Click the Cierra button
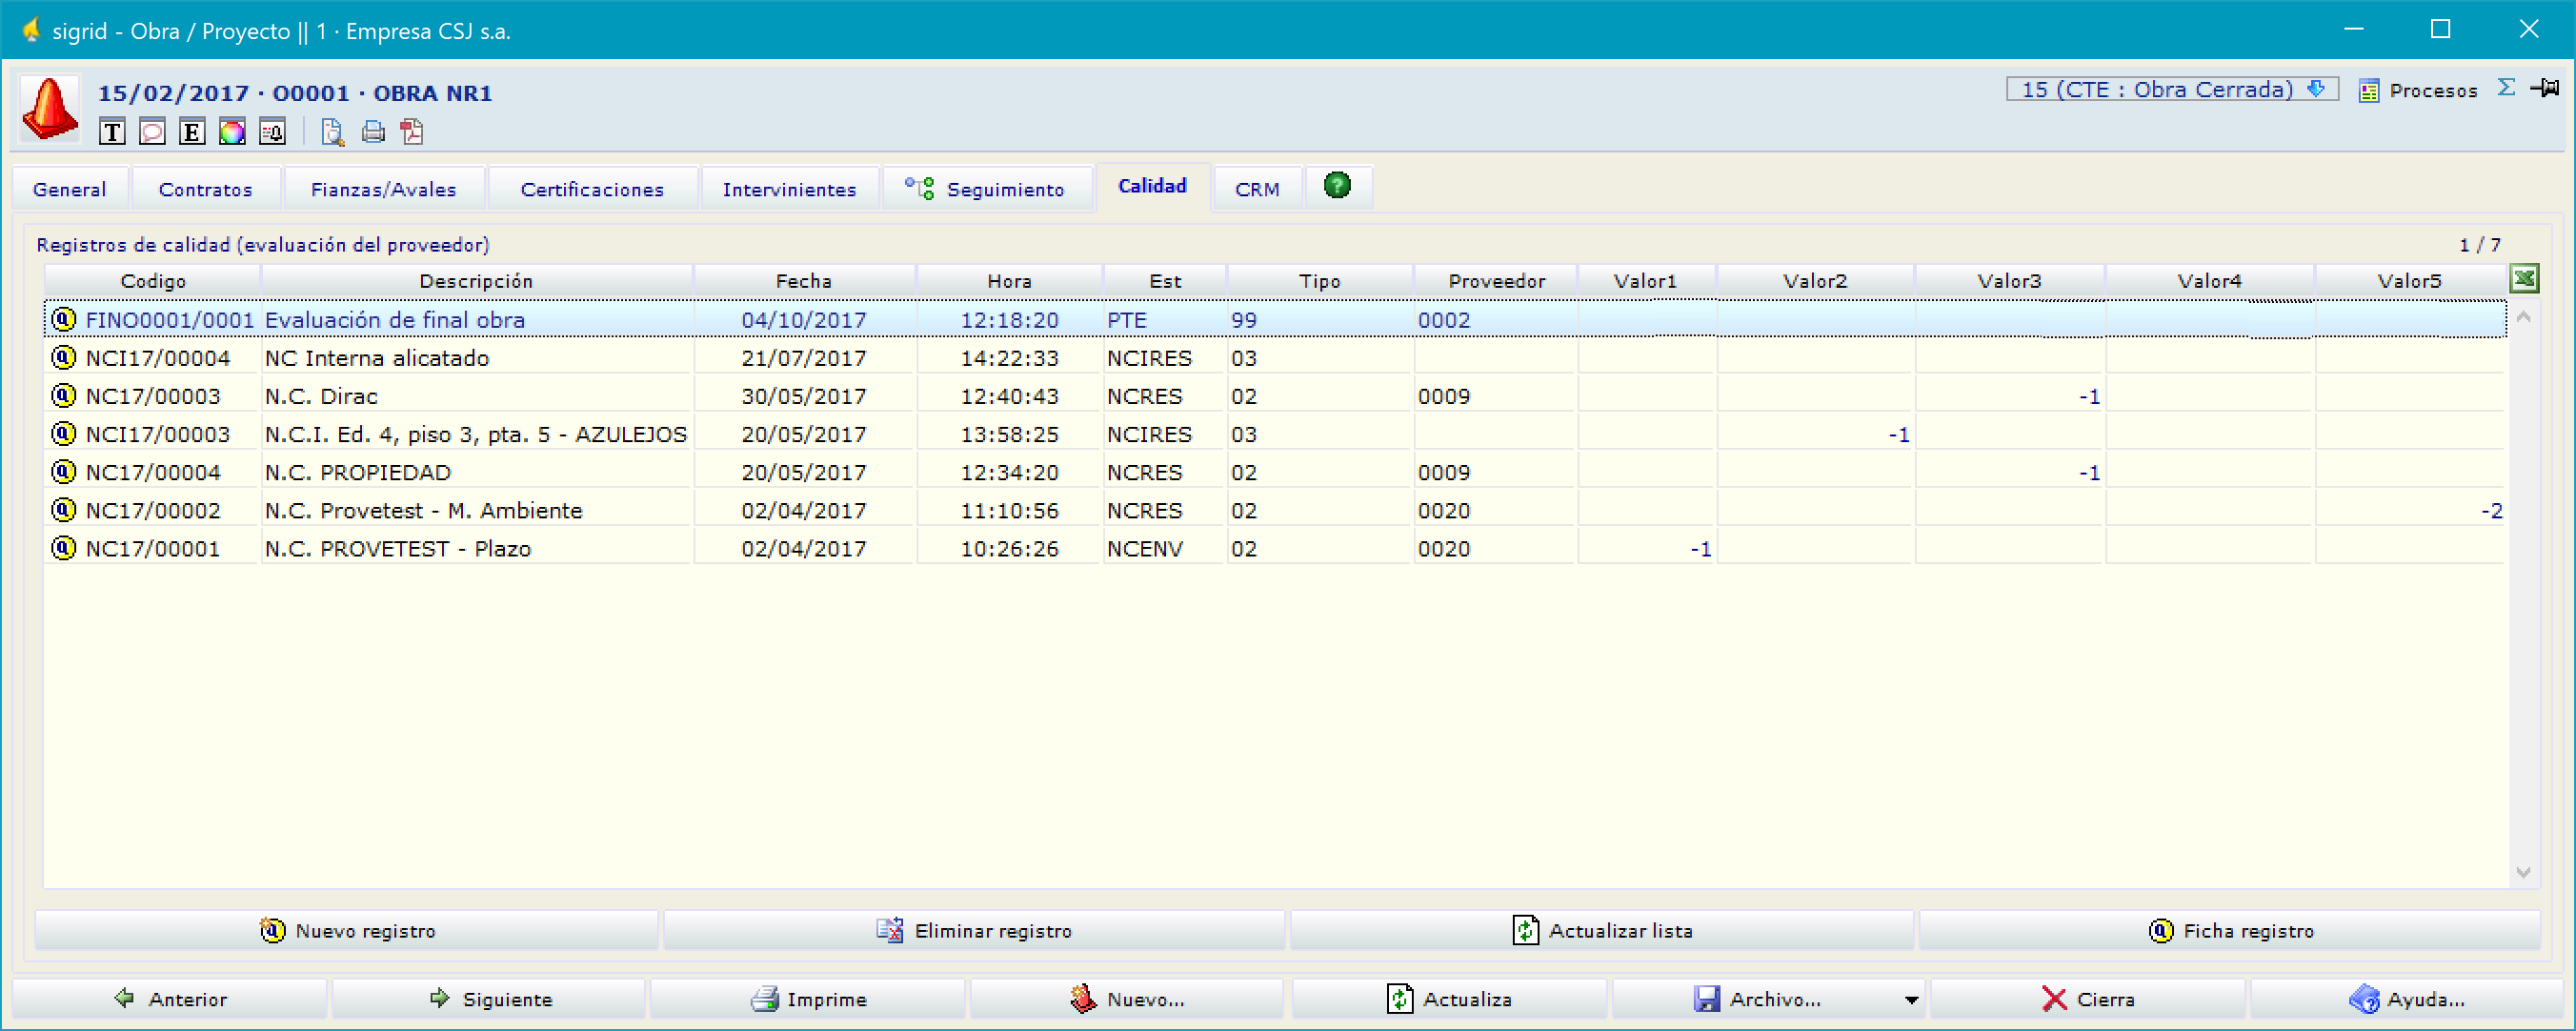The width and height of the screenshot is (2576, 1031). click(2088, 998)
